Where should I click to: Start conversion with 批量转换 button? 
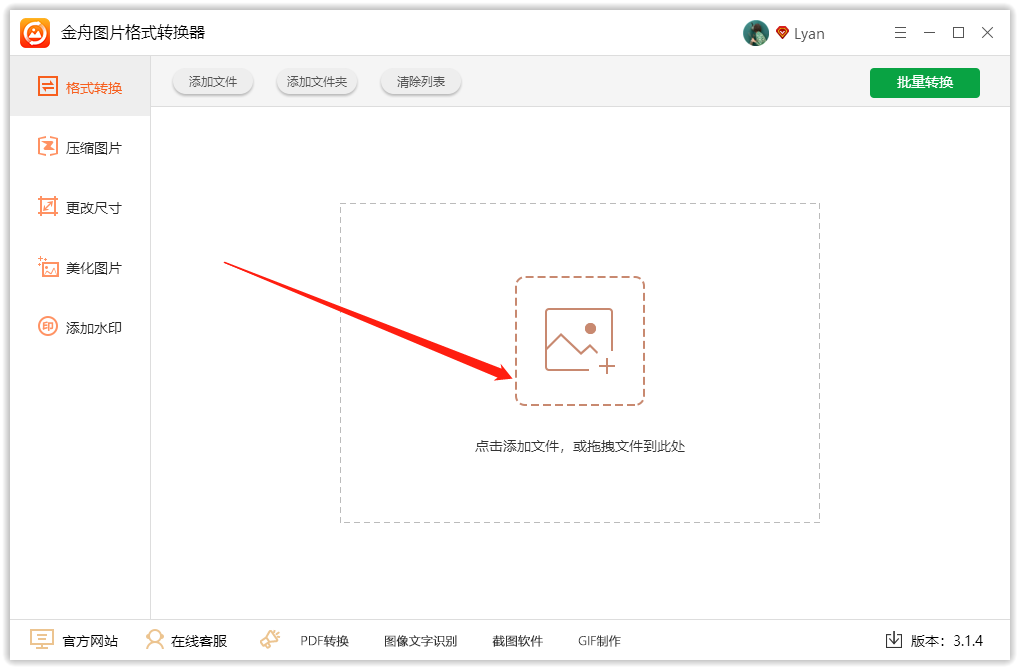(x=924, y=83)
